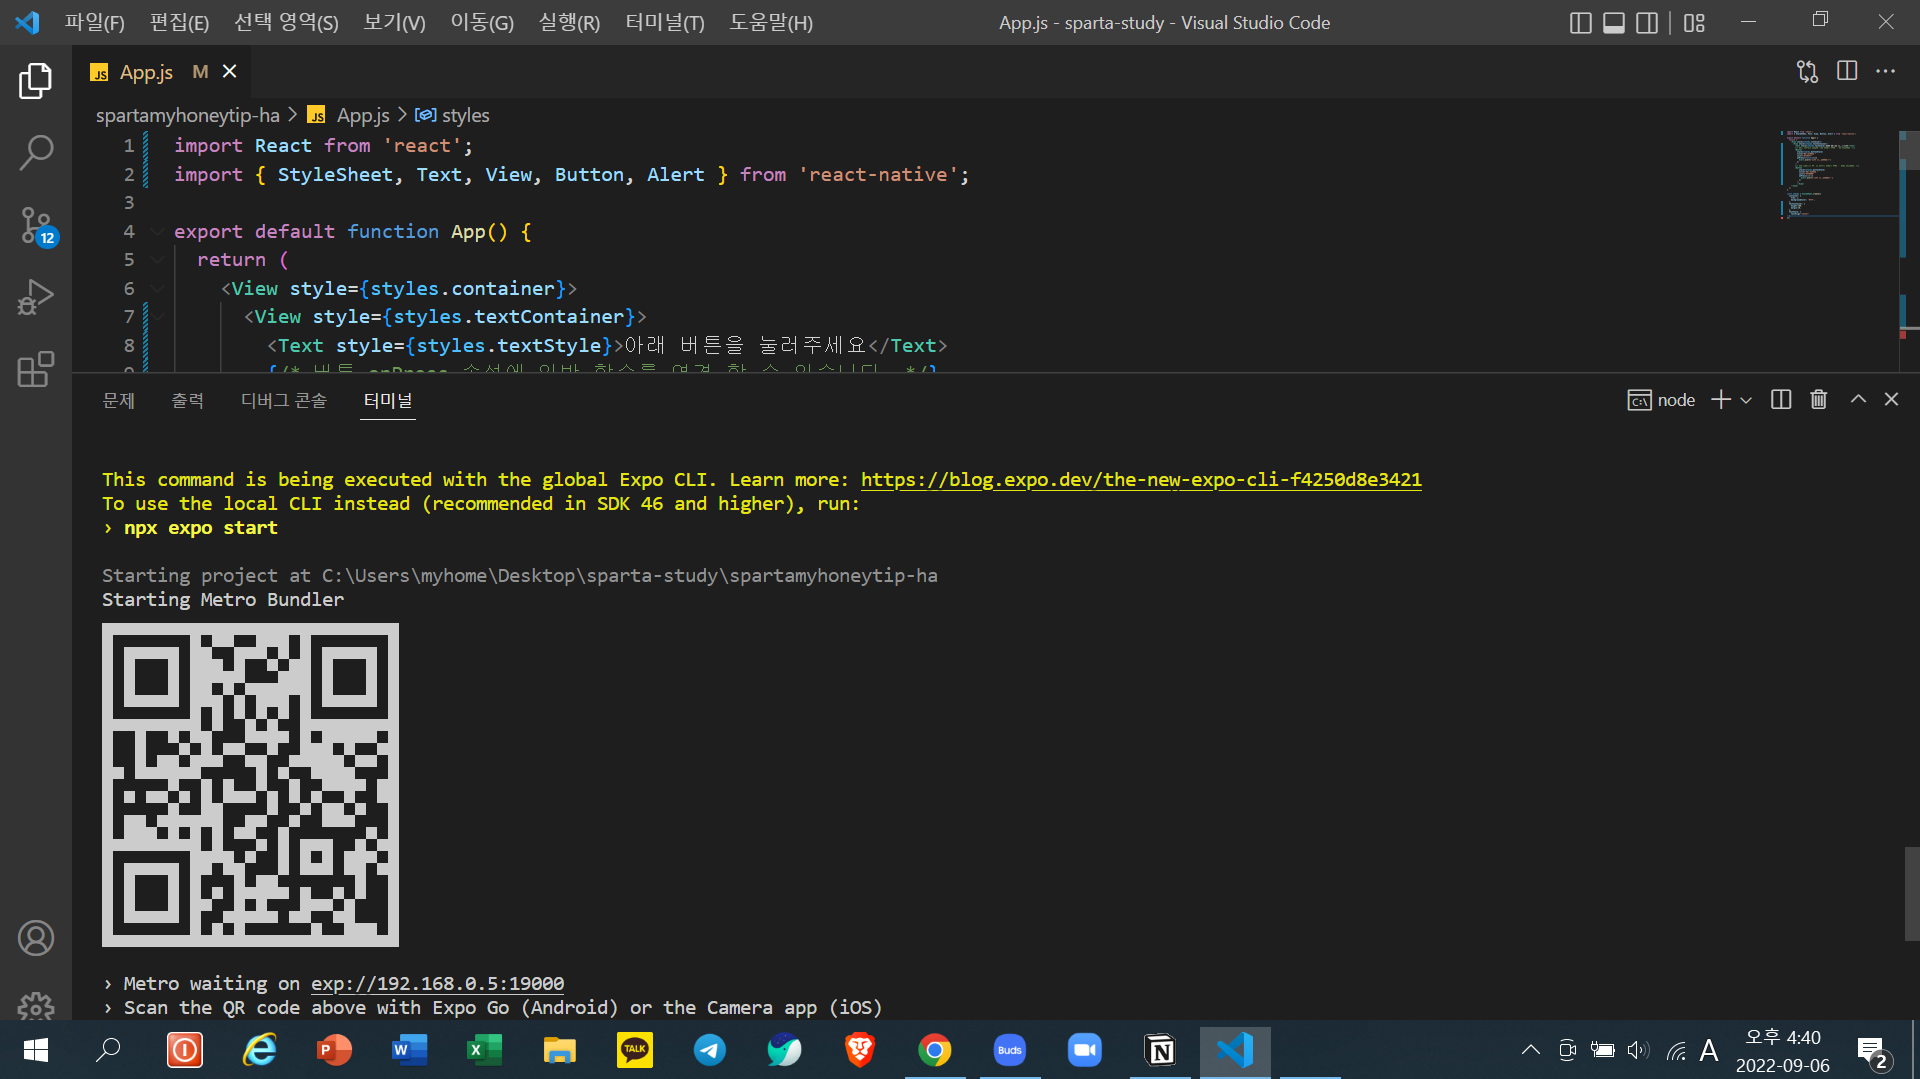Open the Extensions view

point(36,369)
